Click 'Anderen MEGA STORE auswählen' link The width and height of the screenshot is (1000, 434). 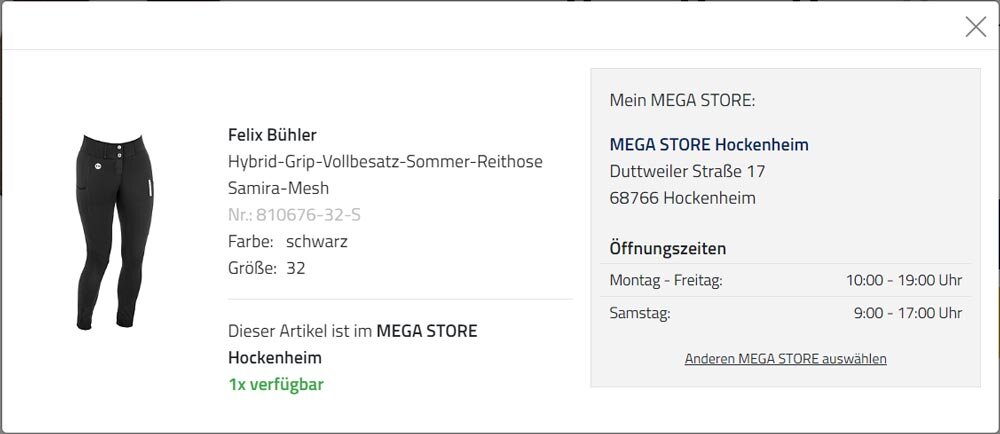click(x=785, y=359)
